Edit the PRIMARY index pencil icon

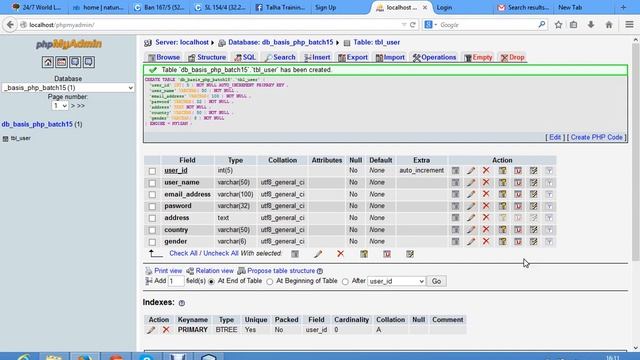(x=151, y=330)
